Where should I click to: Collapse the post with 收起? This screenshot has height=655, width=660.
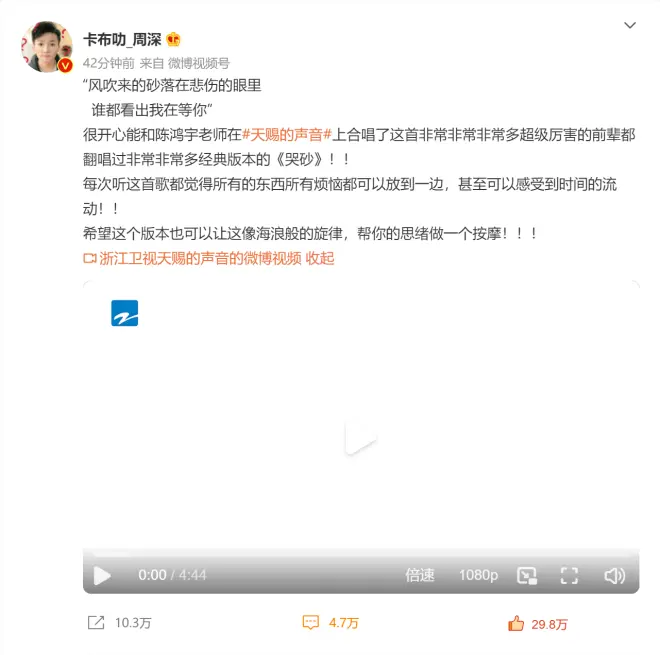point(320,258)
